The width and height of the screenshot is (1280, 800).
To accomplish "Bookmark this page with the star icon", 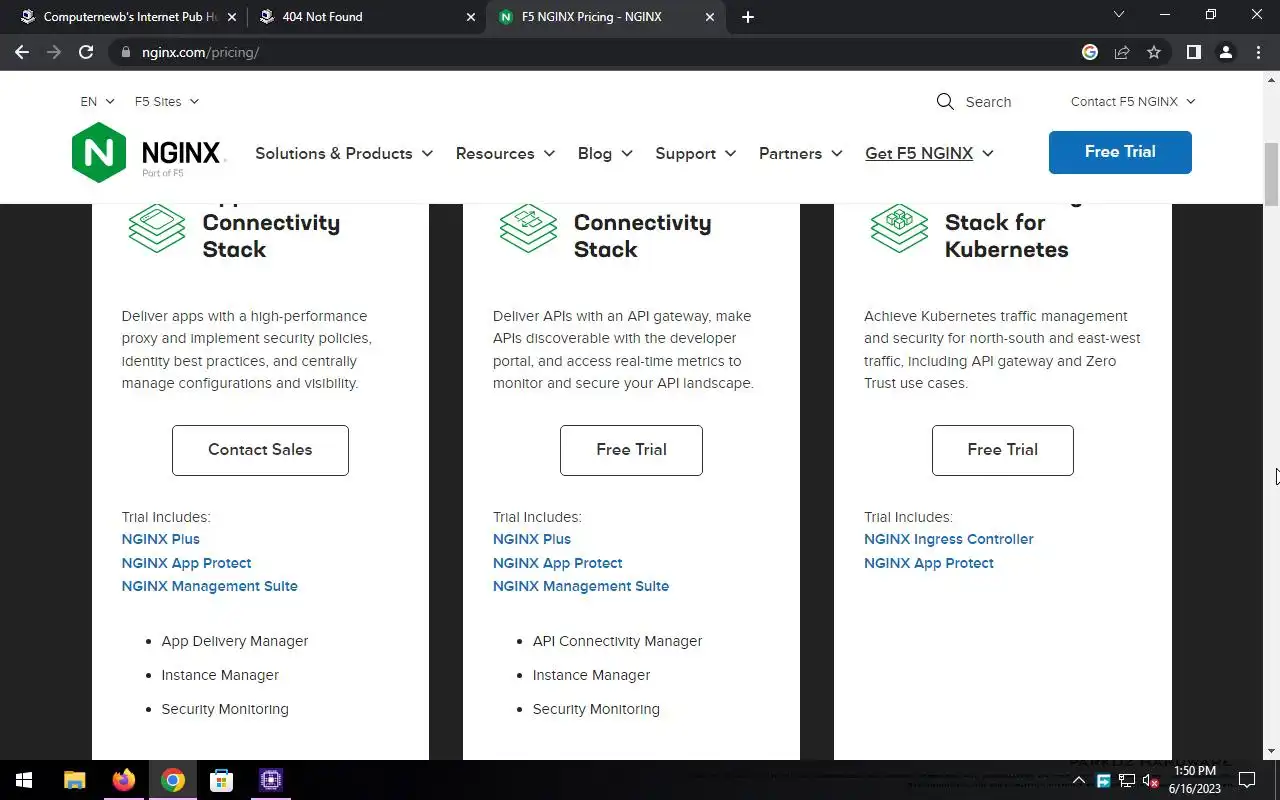I will [1154, 52].
